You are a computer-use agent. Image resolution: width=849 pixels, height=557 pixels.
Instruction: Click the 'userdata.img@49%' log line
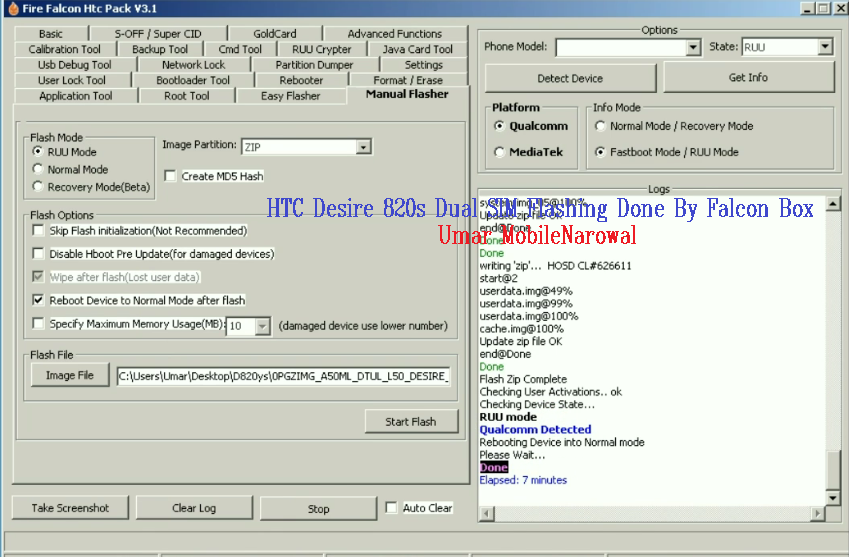pos(525,291)
